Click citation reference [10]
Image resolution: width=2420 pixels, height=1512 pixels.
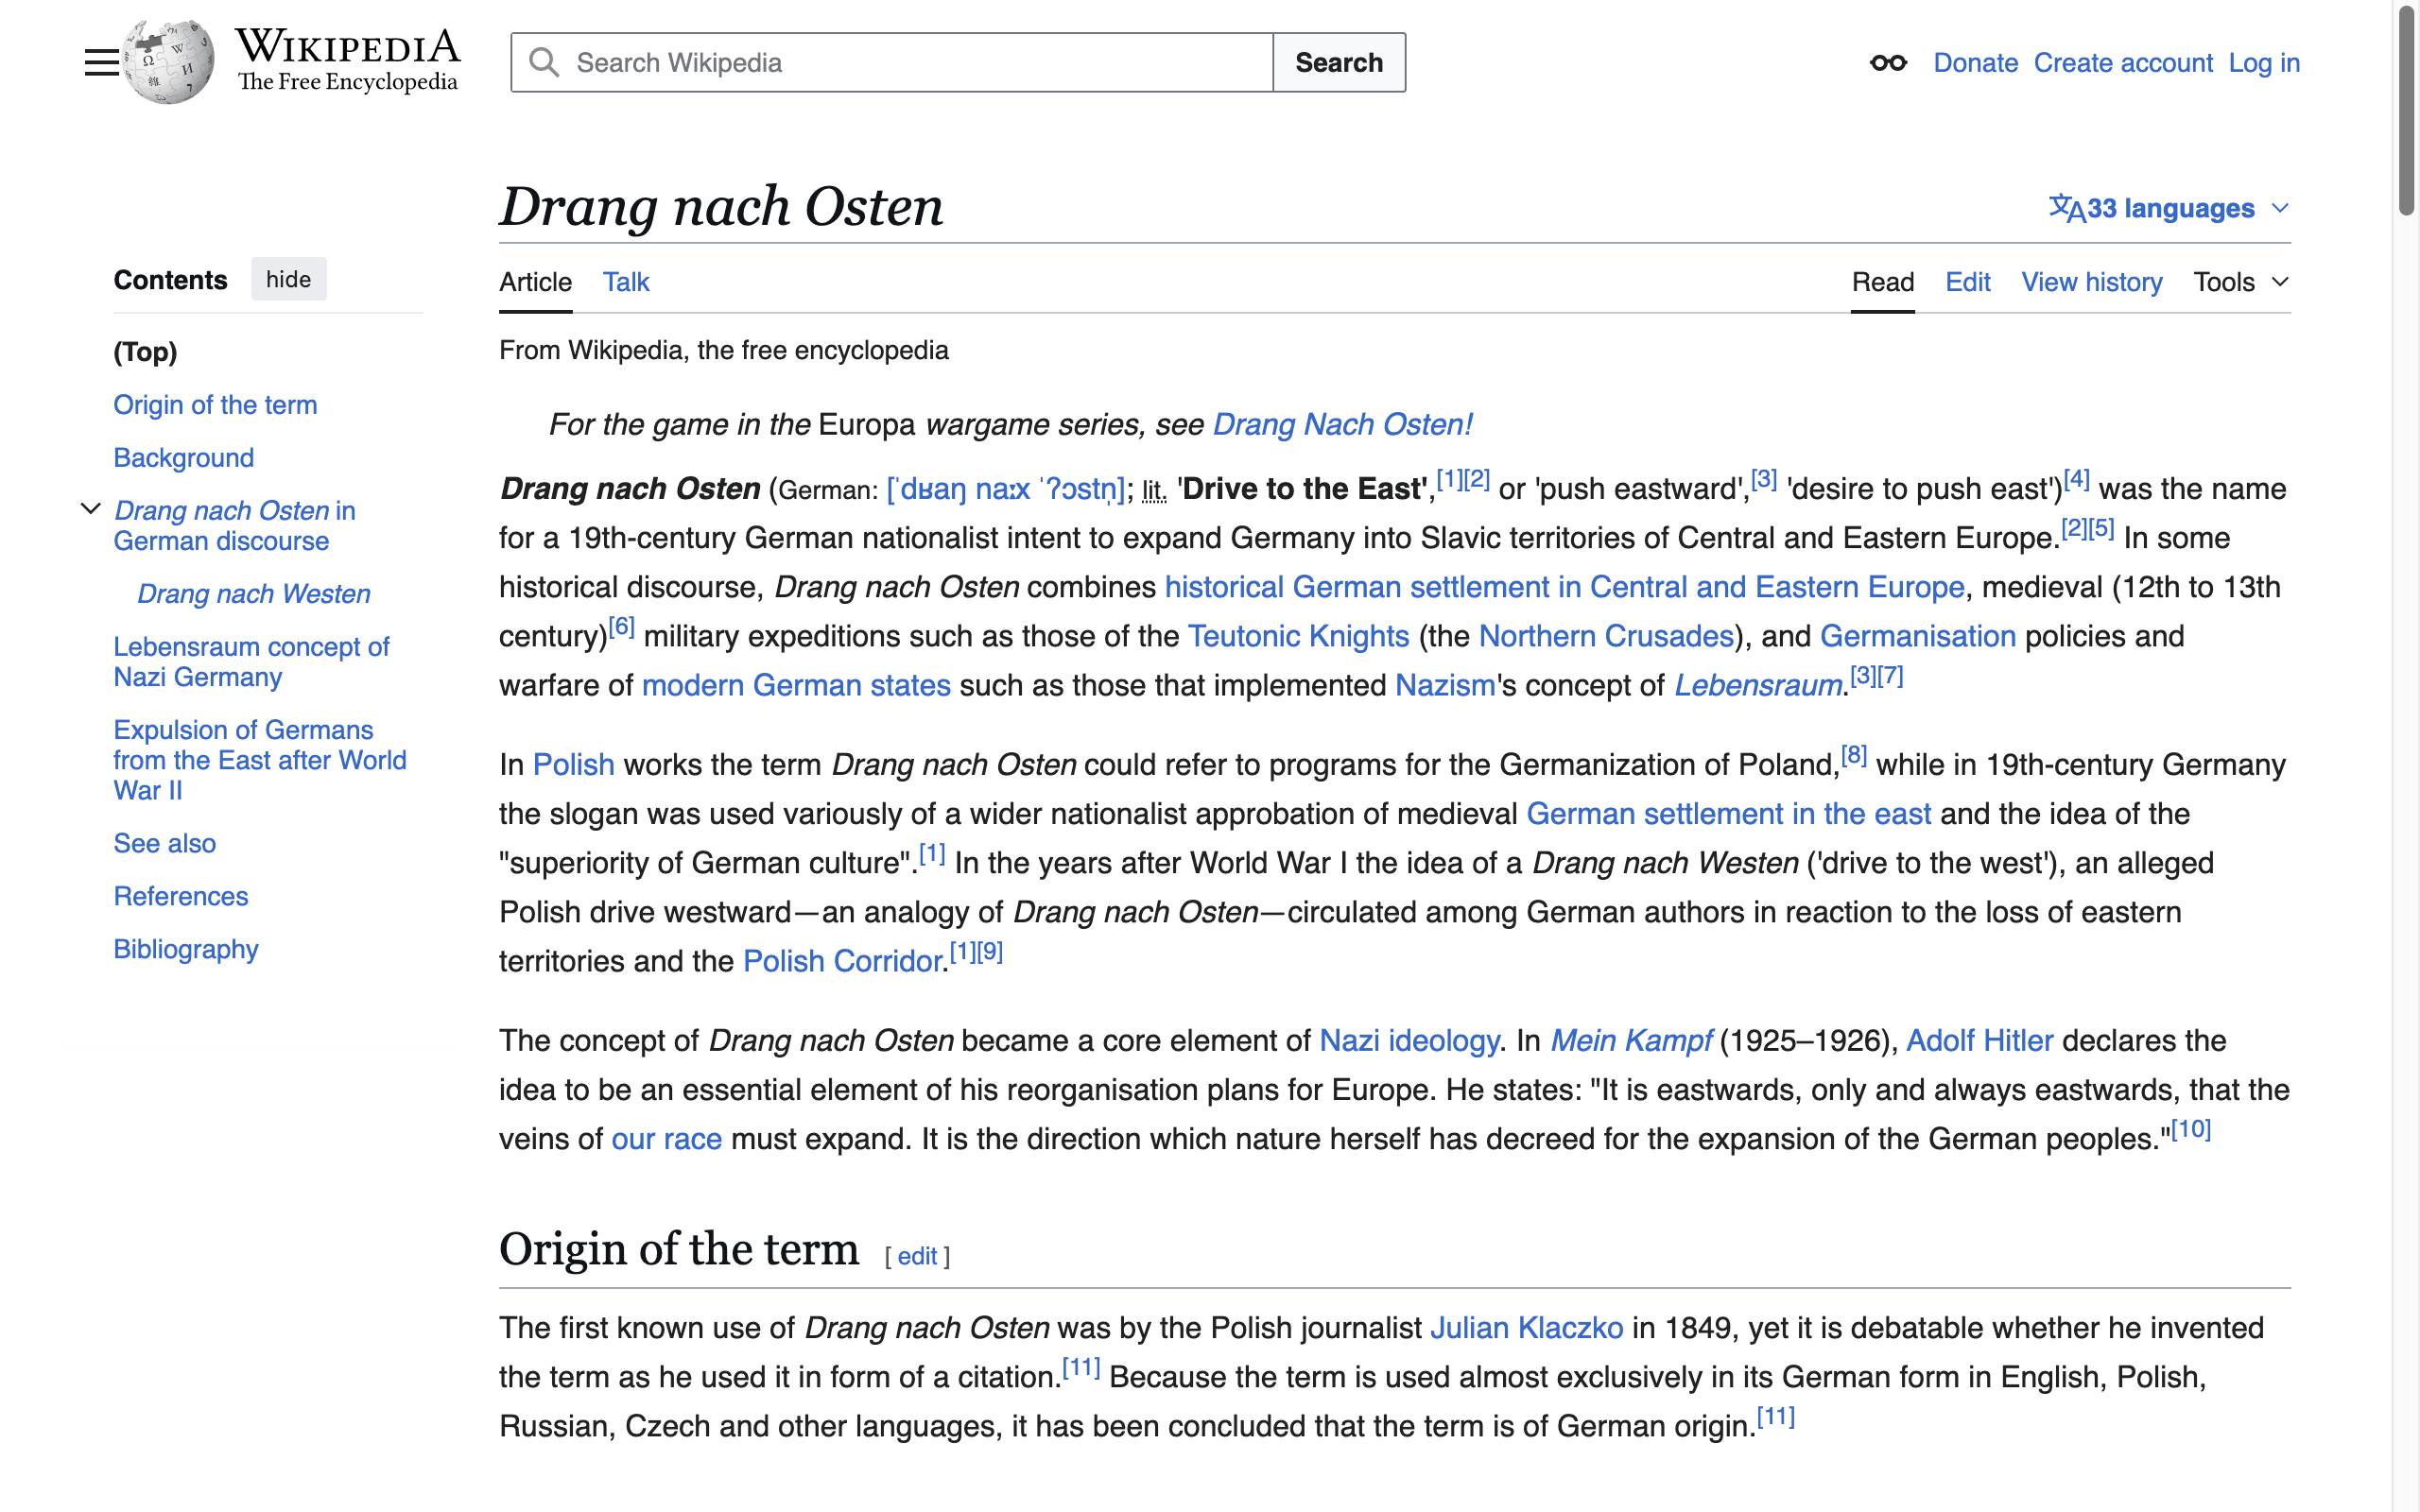[x=2190, y=1130]
